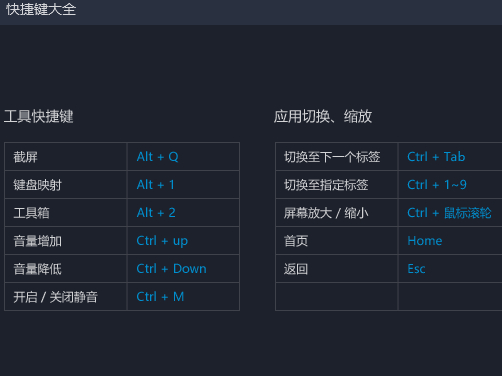Click the 截屏 row label
Image resolution: width=502 pixels, height=376 pixels.
click(25, 157)
